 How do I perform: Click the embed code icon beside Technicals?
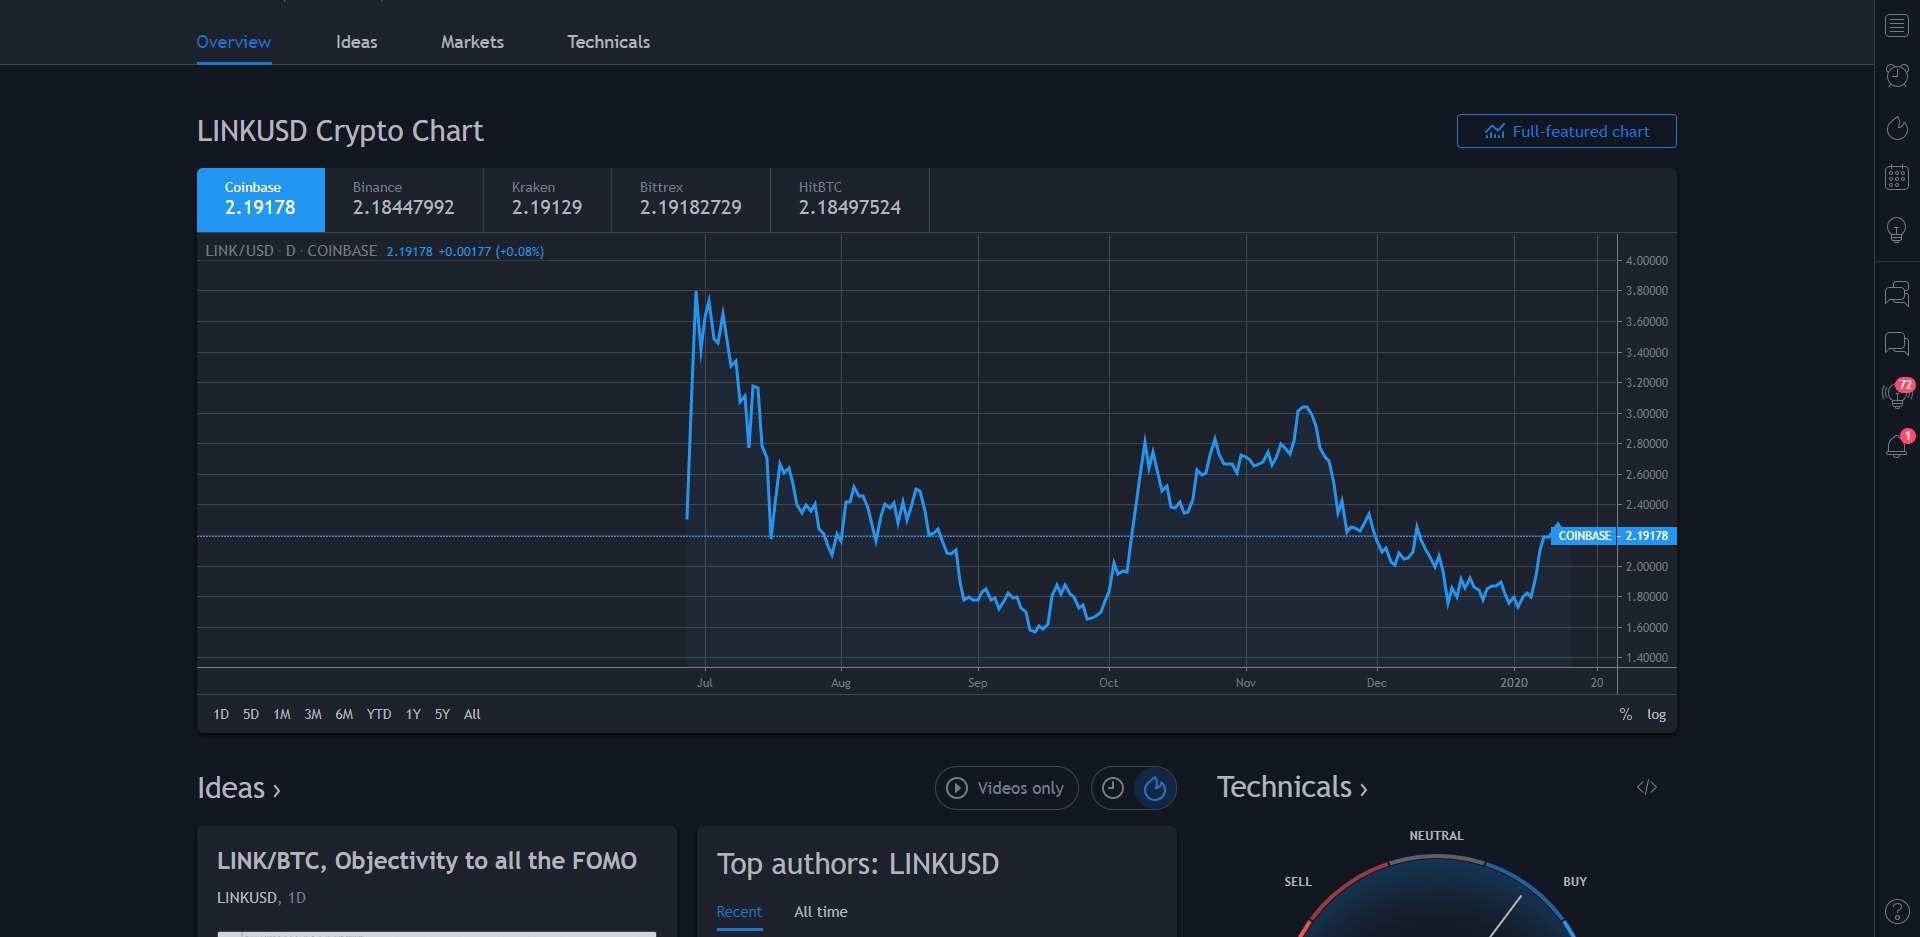[1646, 787]
